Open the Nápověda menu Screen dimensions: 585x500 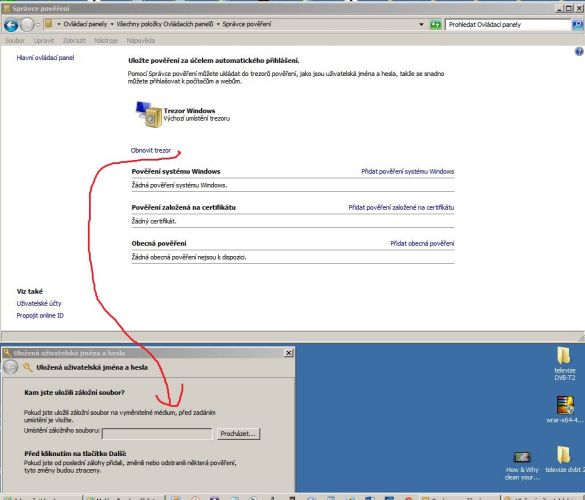tap(141, 40)
